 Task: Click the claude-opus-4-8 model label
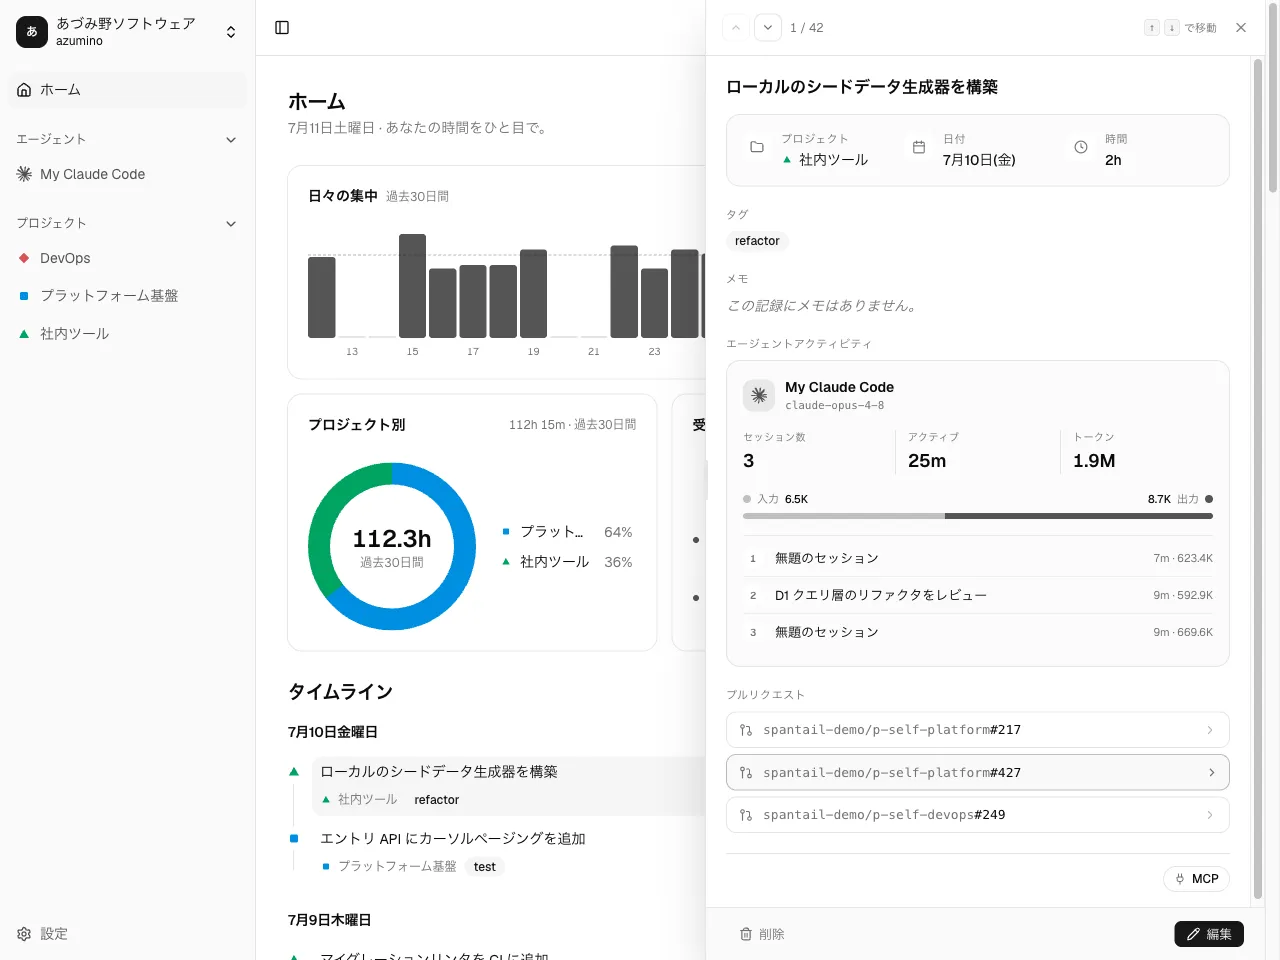pyautogui.click(x=834, y=406)
